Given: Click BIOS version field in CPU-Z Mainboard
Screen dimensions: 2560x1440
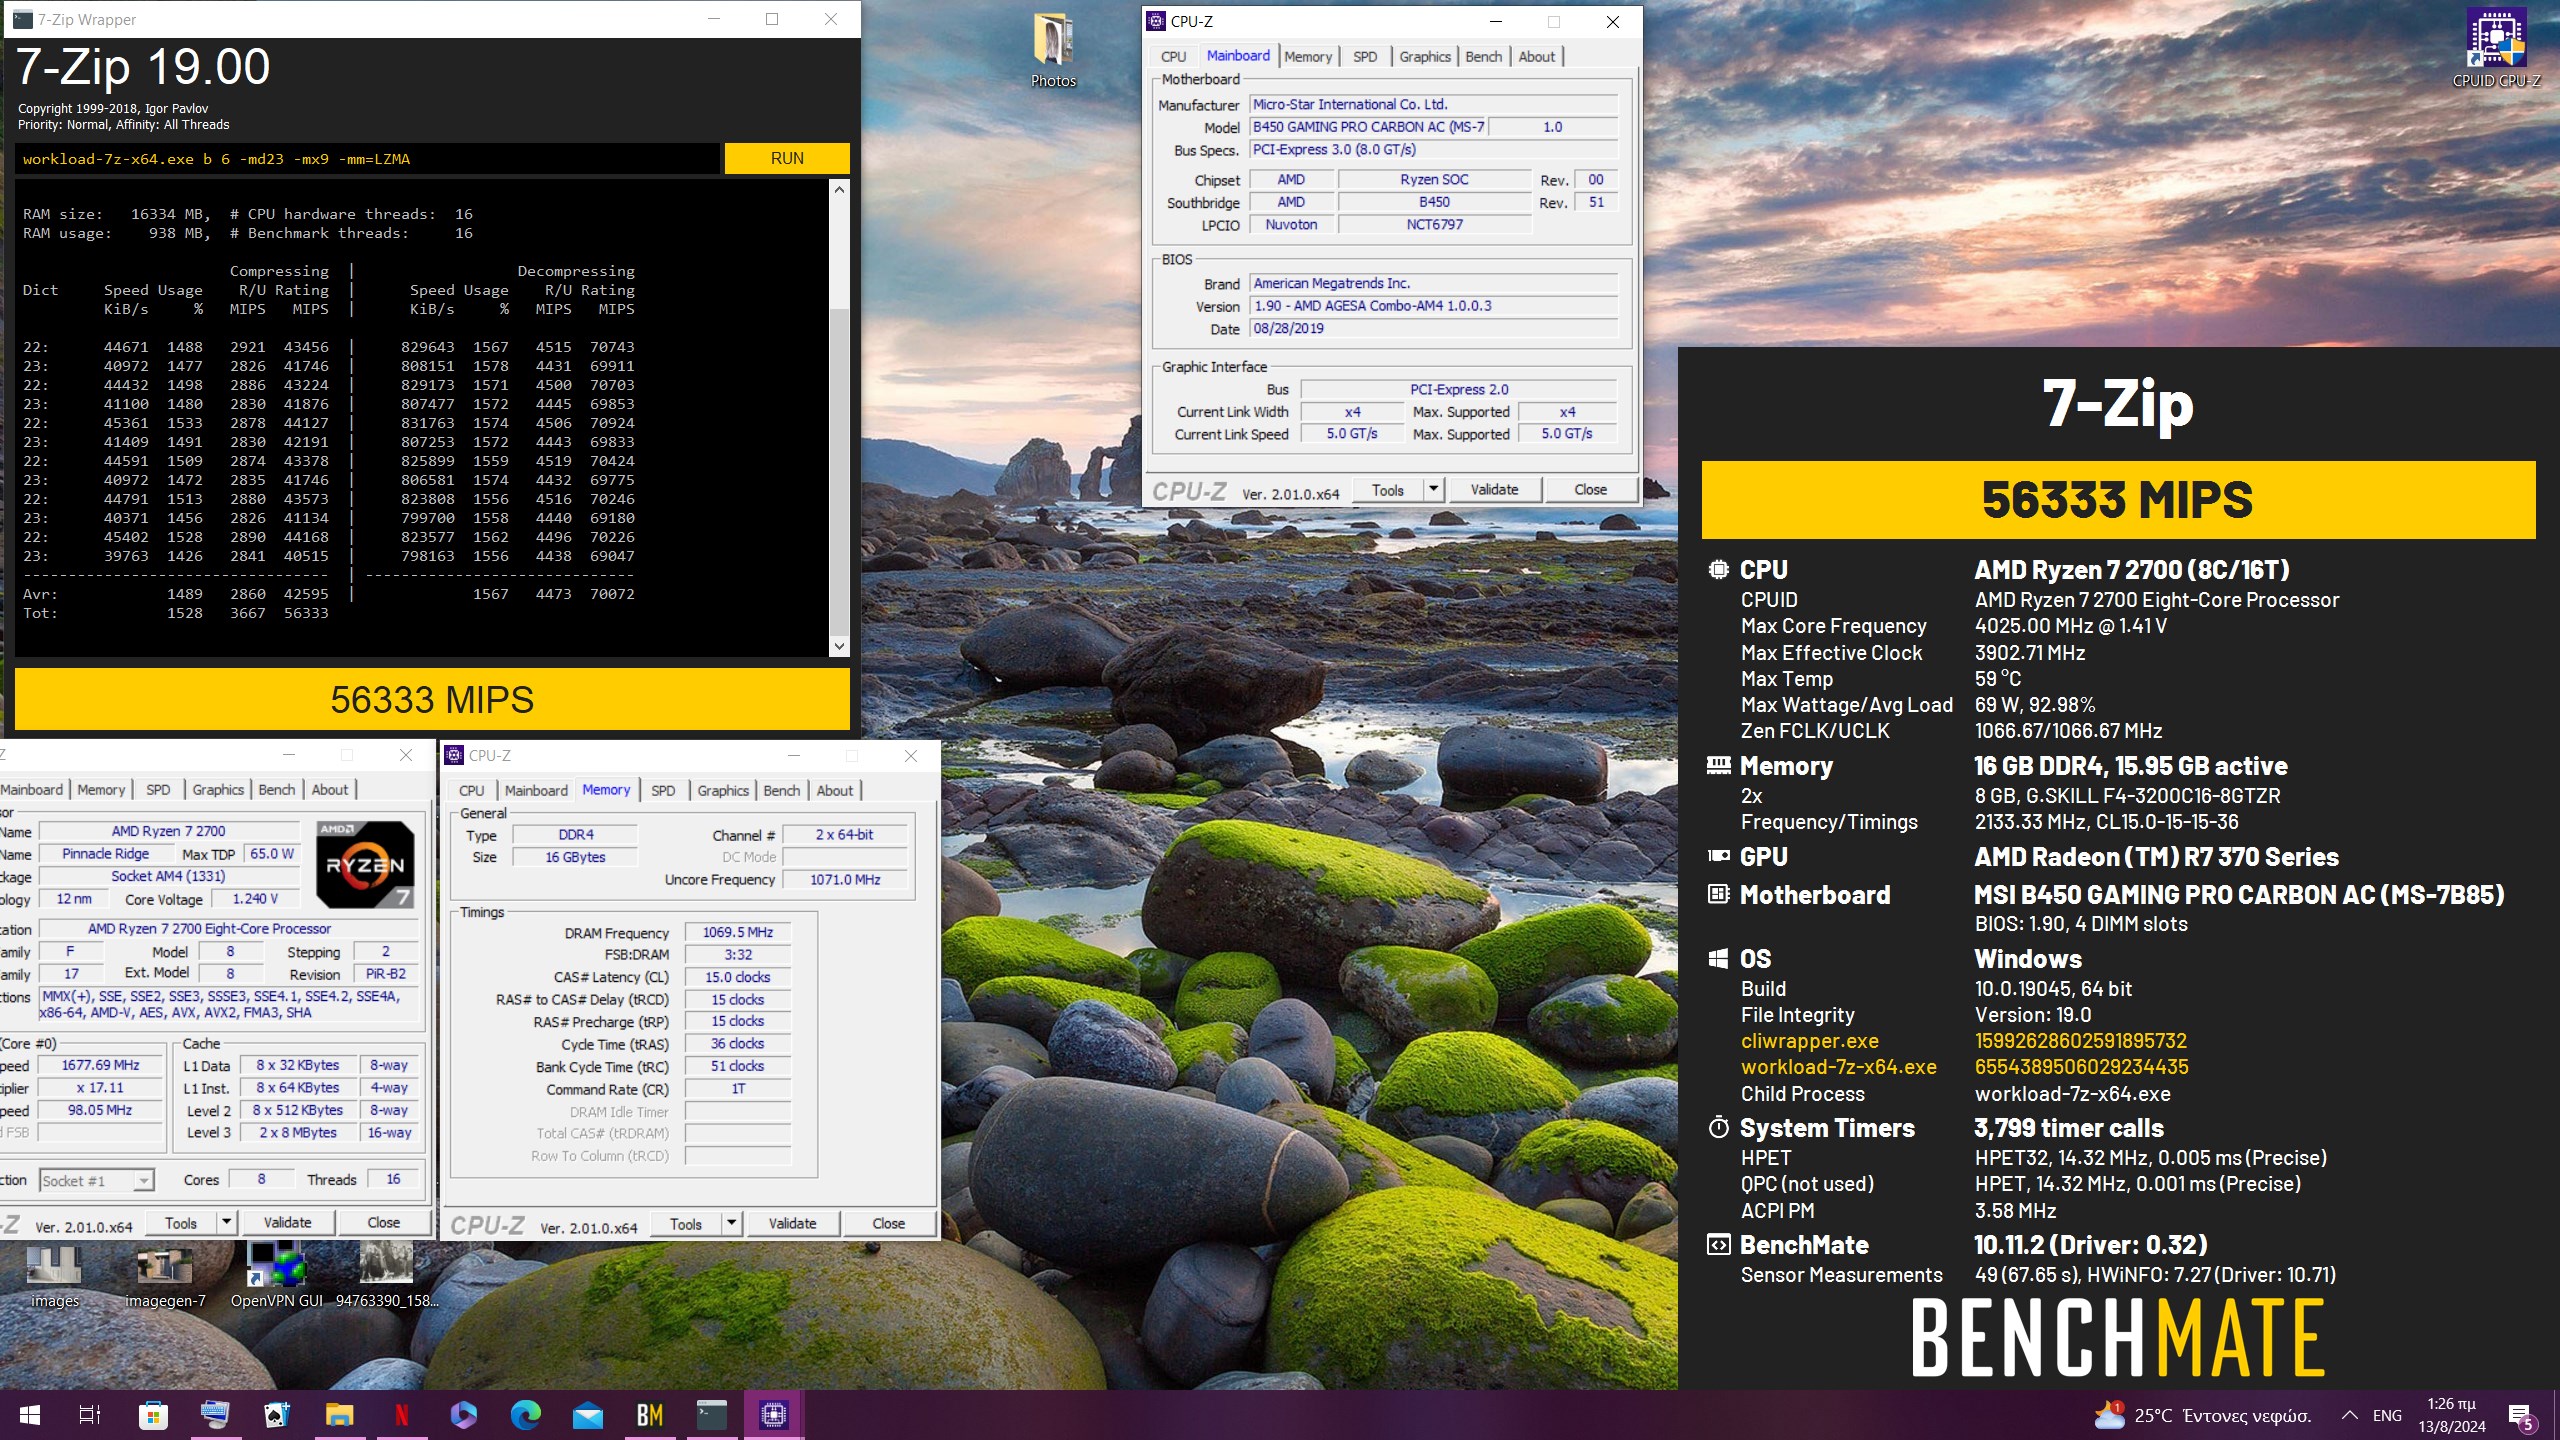Looking at the screenshot, I should 1434,306.
